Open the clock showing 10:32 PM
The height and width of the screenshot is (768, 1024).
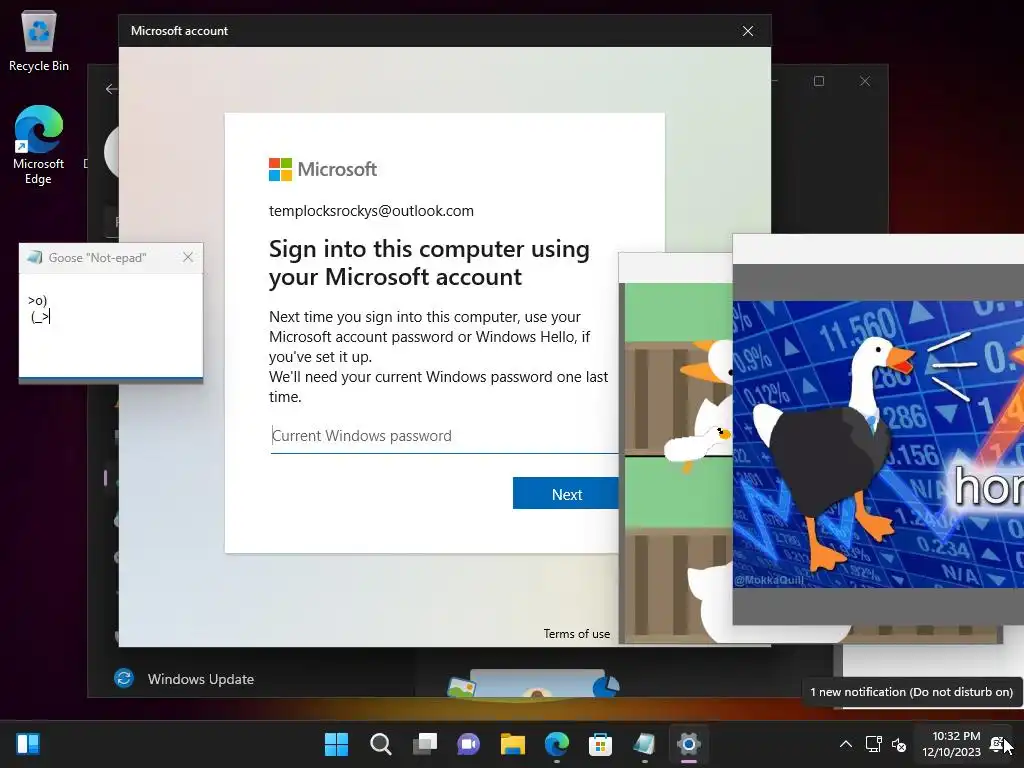pyautogui.click(x=952, y=744)
